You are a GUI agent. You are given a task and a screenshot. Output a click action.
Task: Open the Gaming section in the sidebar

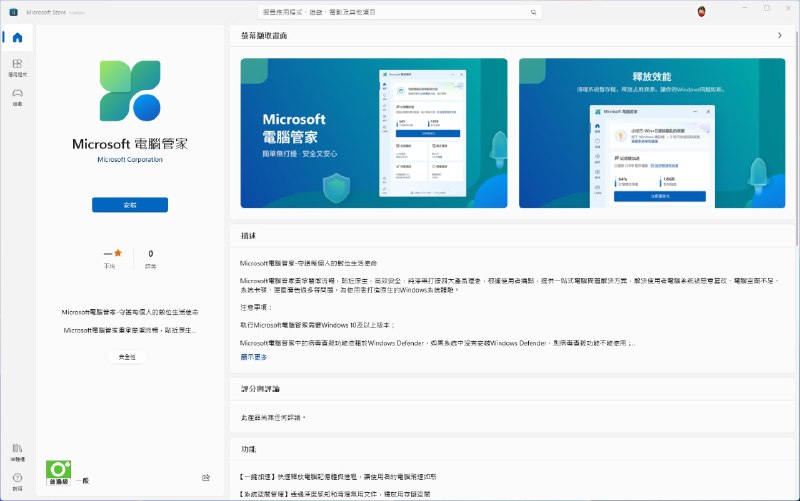(x=17, y=96)
